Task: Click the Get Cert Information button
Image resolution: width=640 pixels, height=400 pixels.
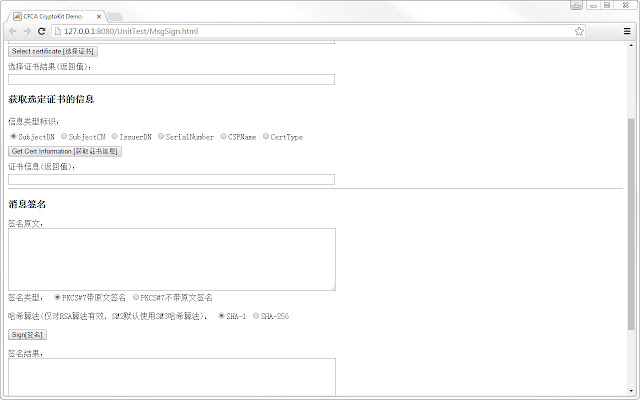Action: pyautogui.click(x=65, y=151)
